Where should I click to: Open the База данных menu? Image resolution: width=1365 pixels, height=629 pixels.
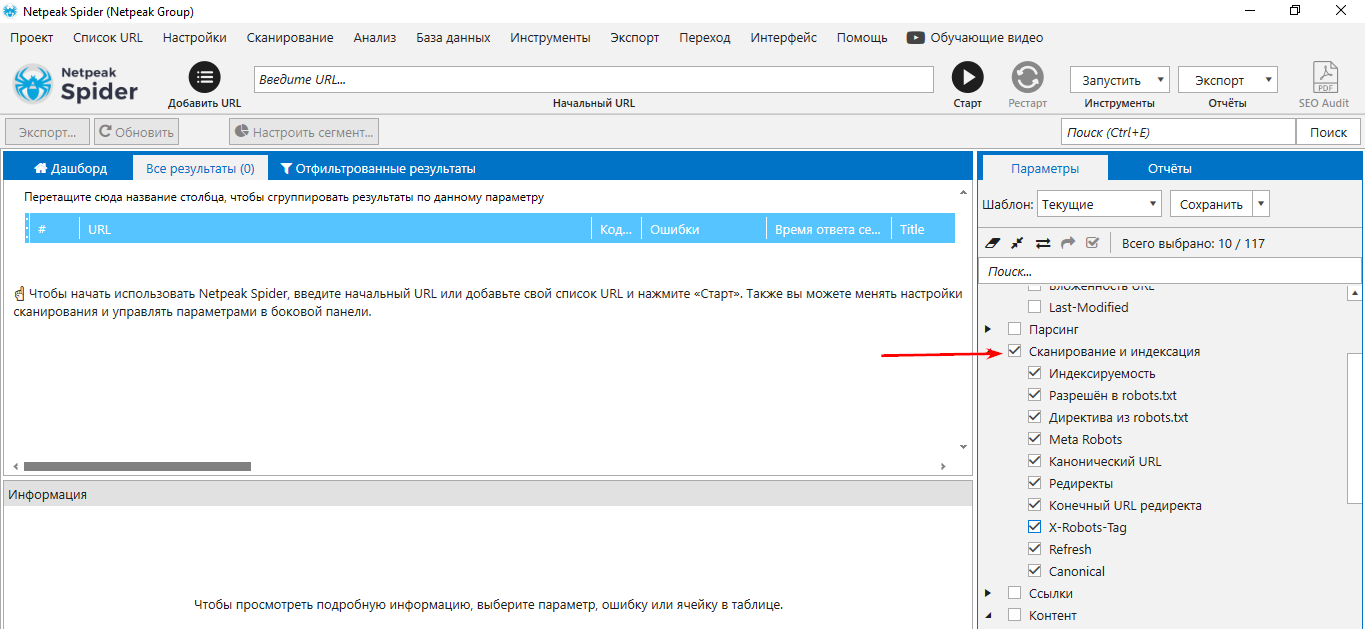click(453, 37)
